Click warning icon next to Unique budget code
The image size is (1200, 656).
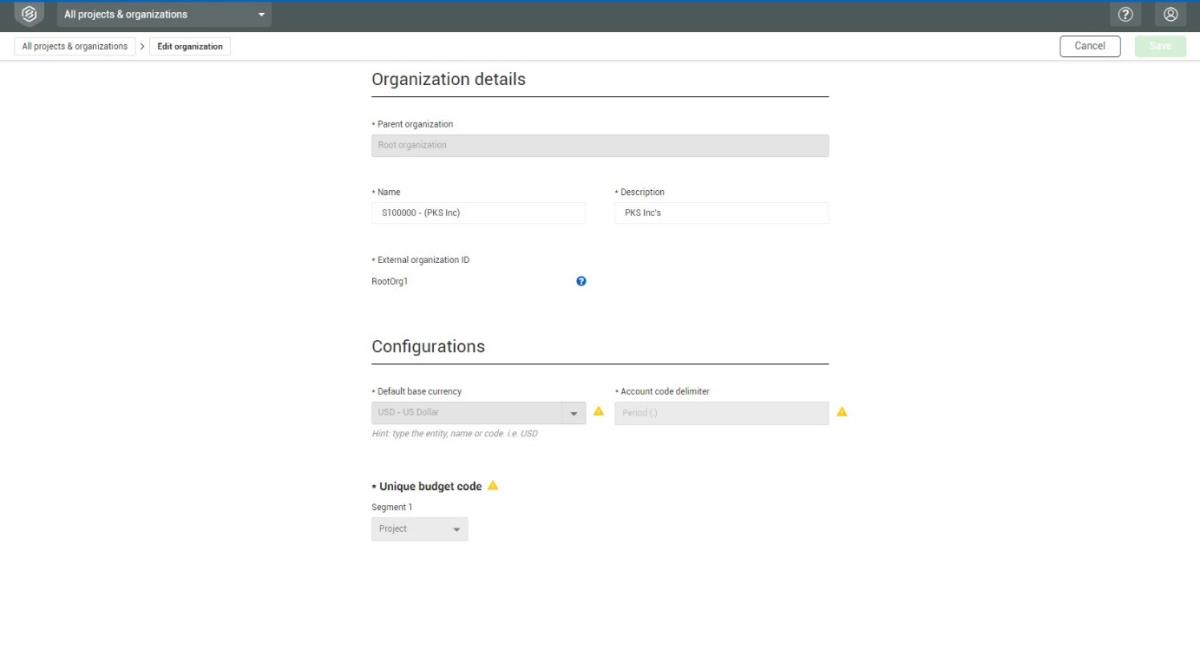[493, 486]
